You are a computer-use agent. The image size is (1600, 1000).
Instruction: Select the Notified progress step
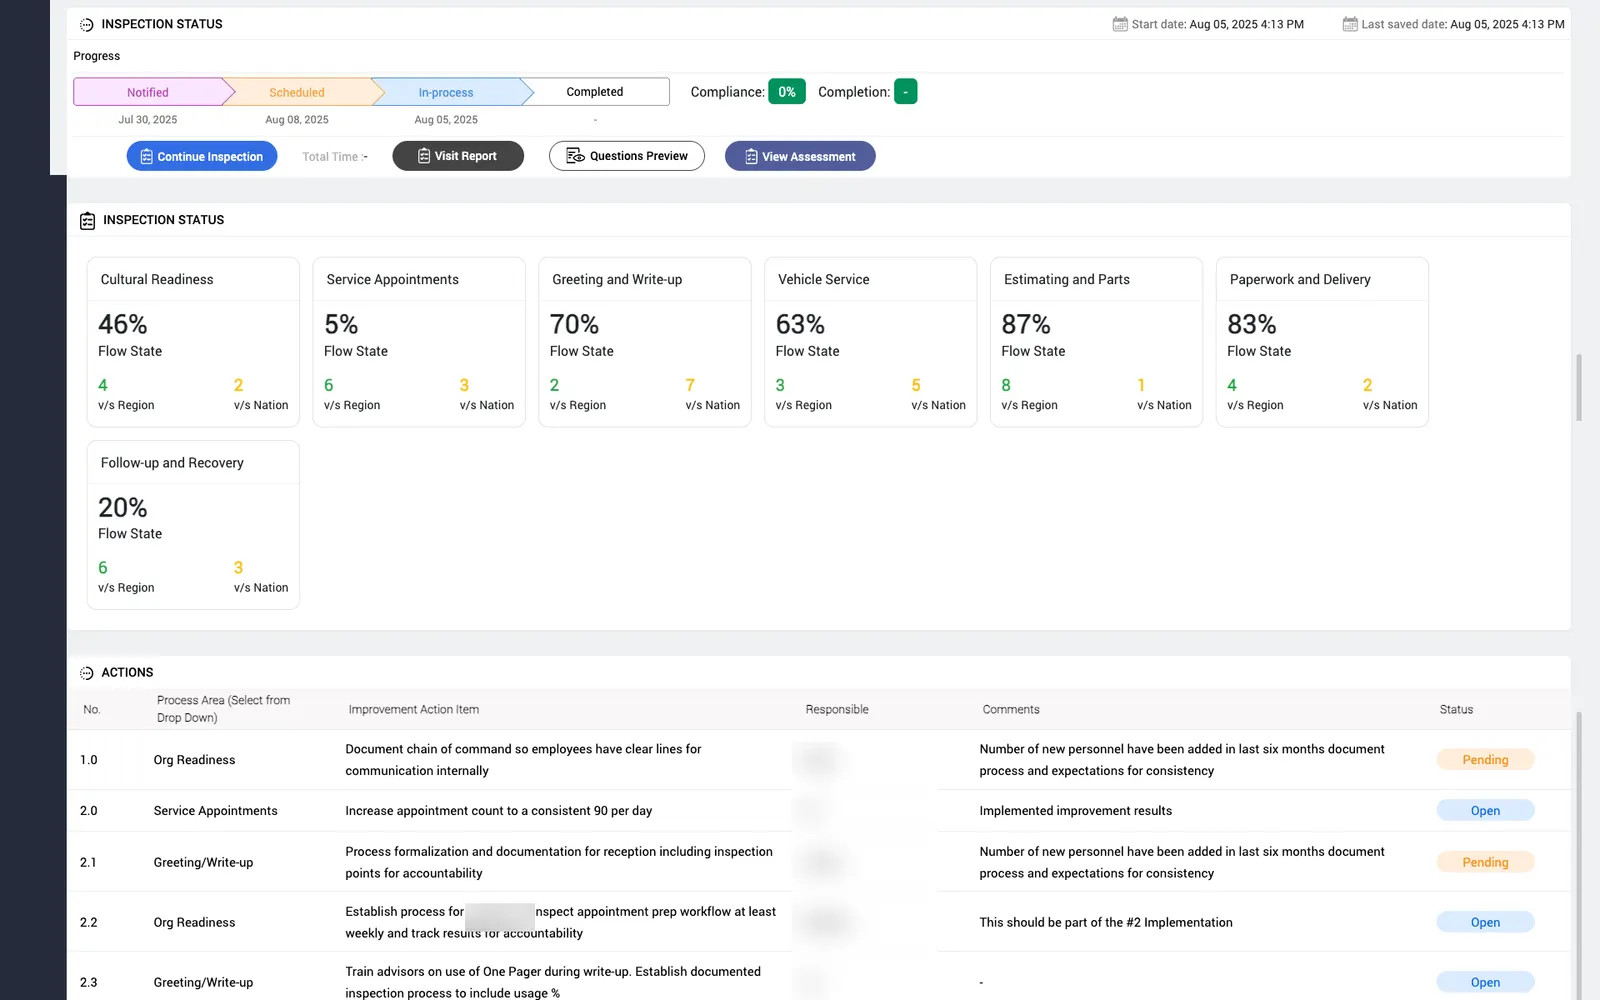click(148, 92)
